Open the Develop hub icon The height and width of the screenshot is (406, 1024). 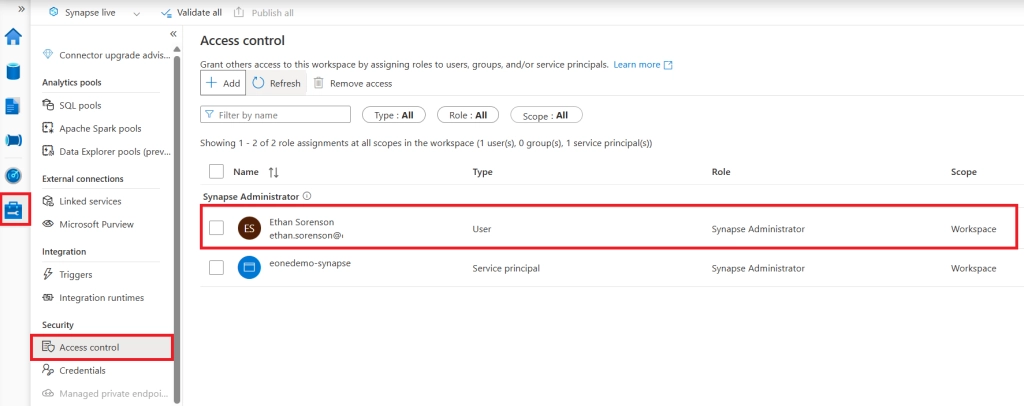pos(14,106)
